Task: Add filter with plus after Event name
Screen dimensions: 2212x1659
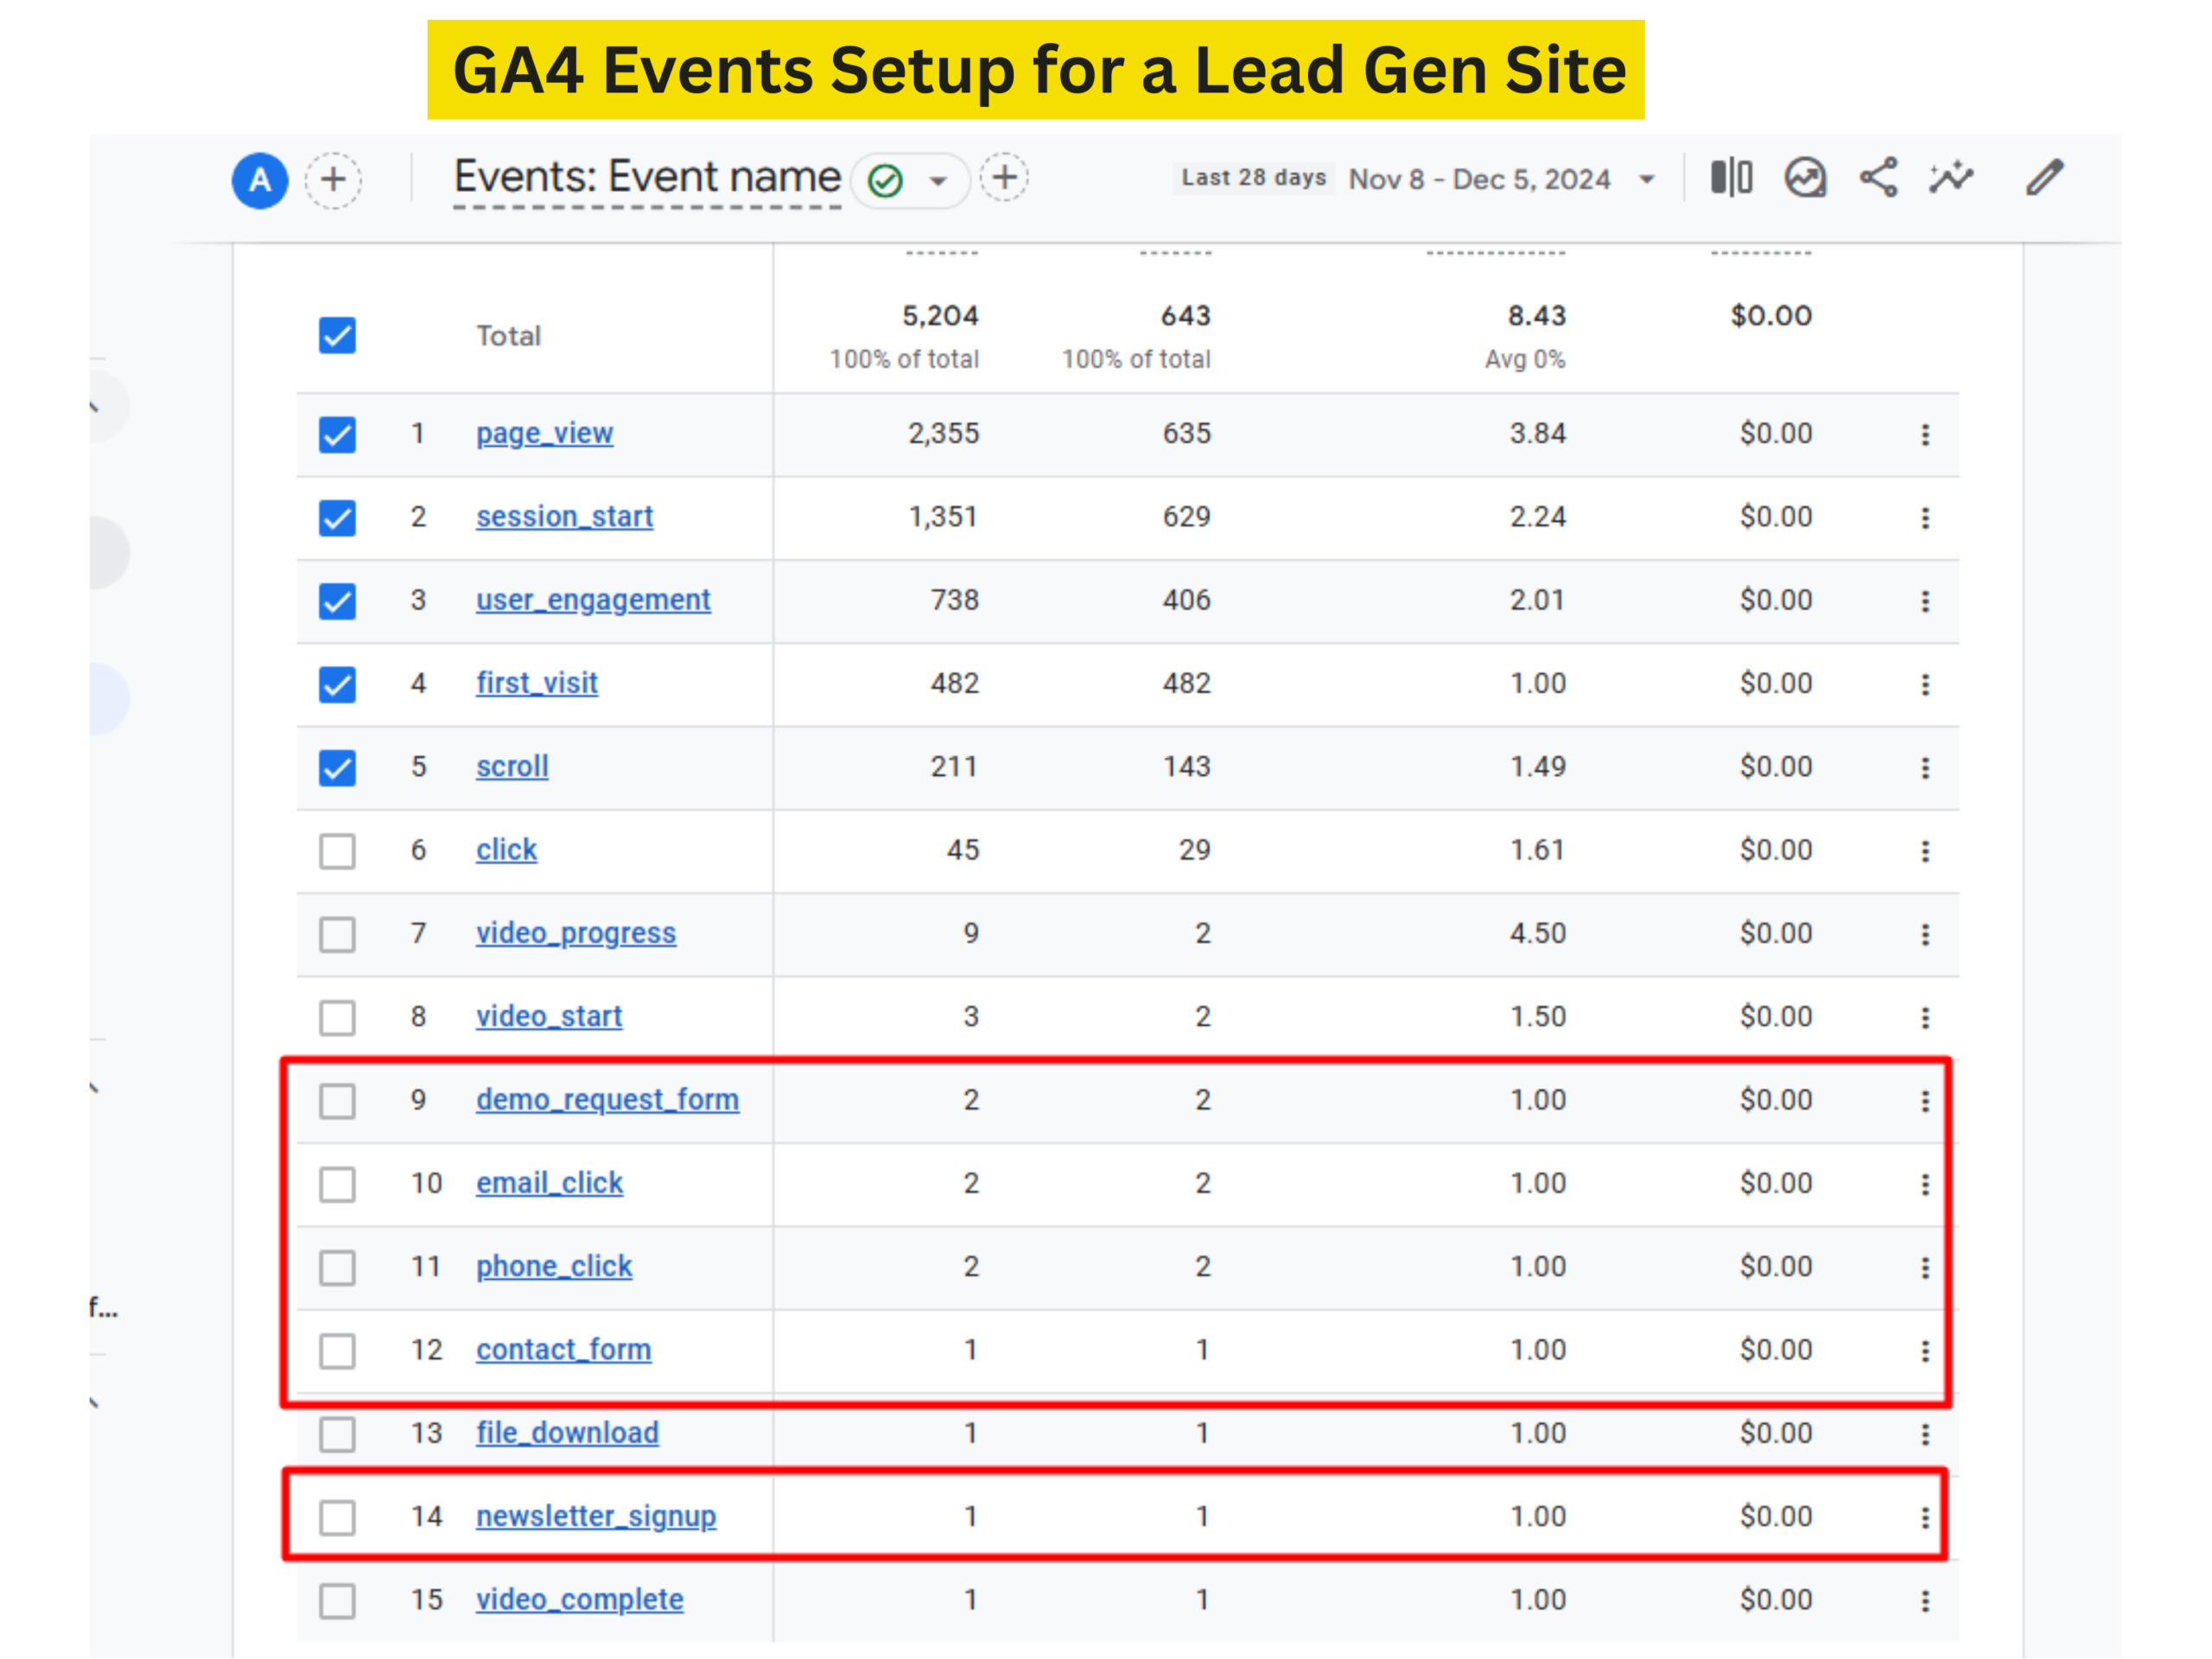Action: coord(1004,178)
